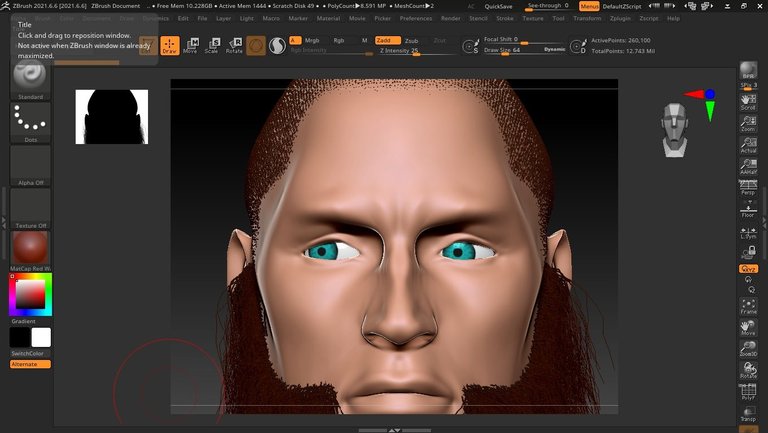Select the Draw mode button
Screen dimensions: 768x433
pyautogui.click(x=169, y=46)
